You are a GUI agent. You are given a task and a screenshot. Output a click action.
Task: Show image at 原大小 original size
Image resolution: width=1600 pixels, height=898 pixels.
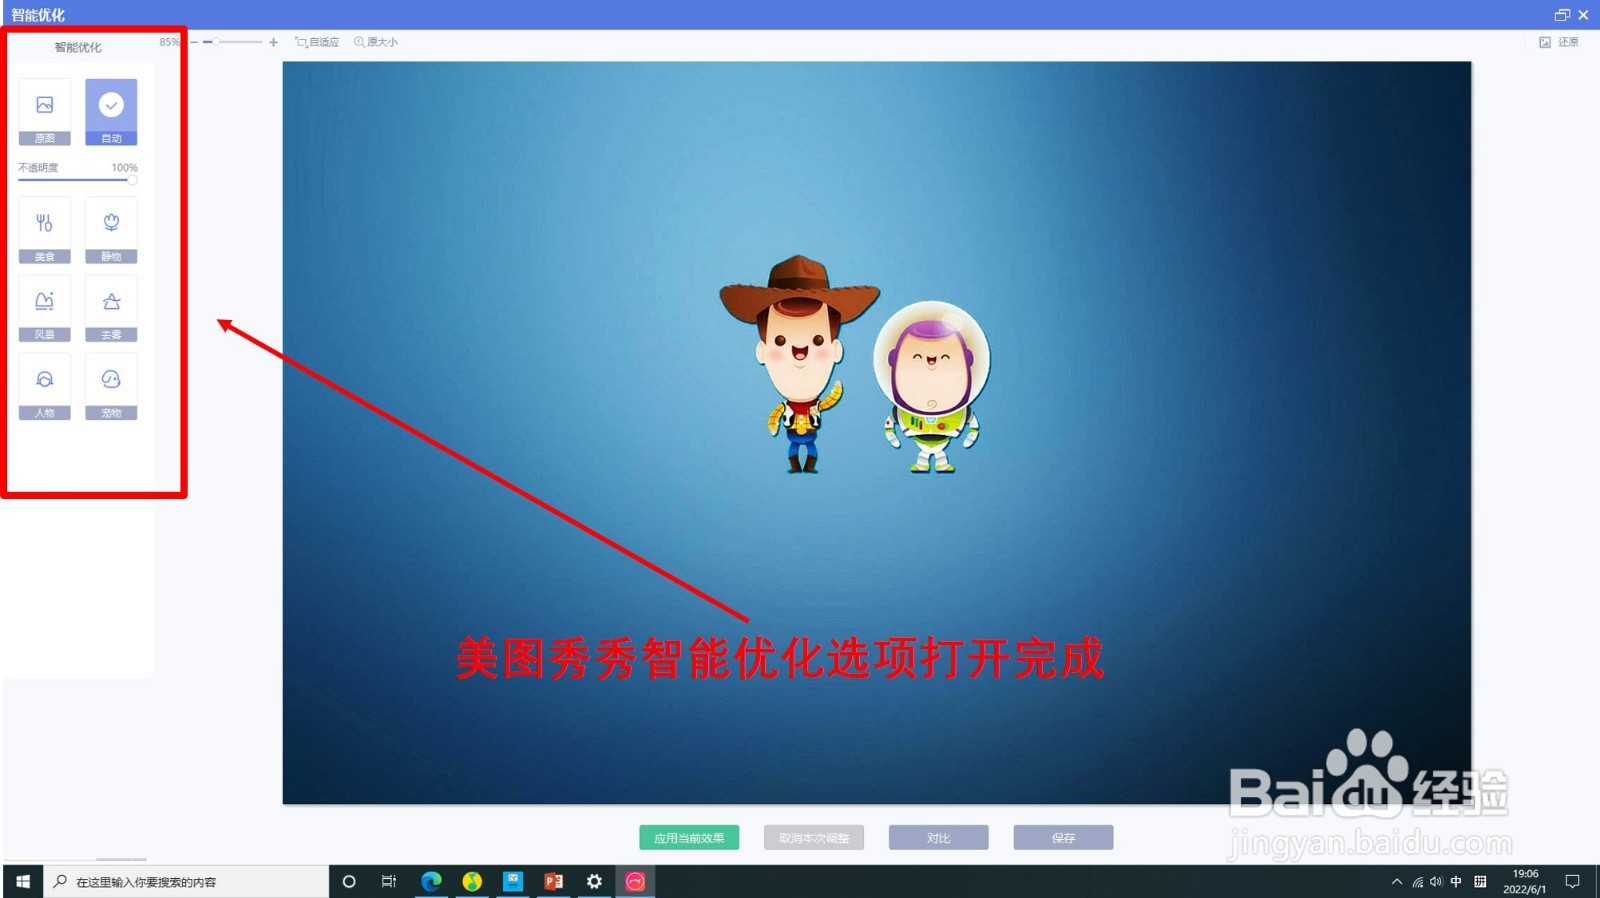pyautogui.click(x=376, y=42)
